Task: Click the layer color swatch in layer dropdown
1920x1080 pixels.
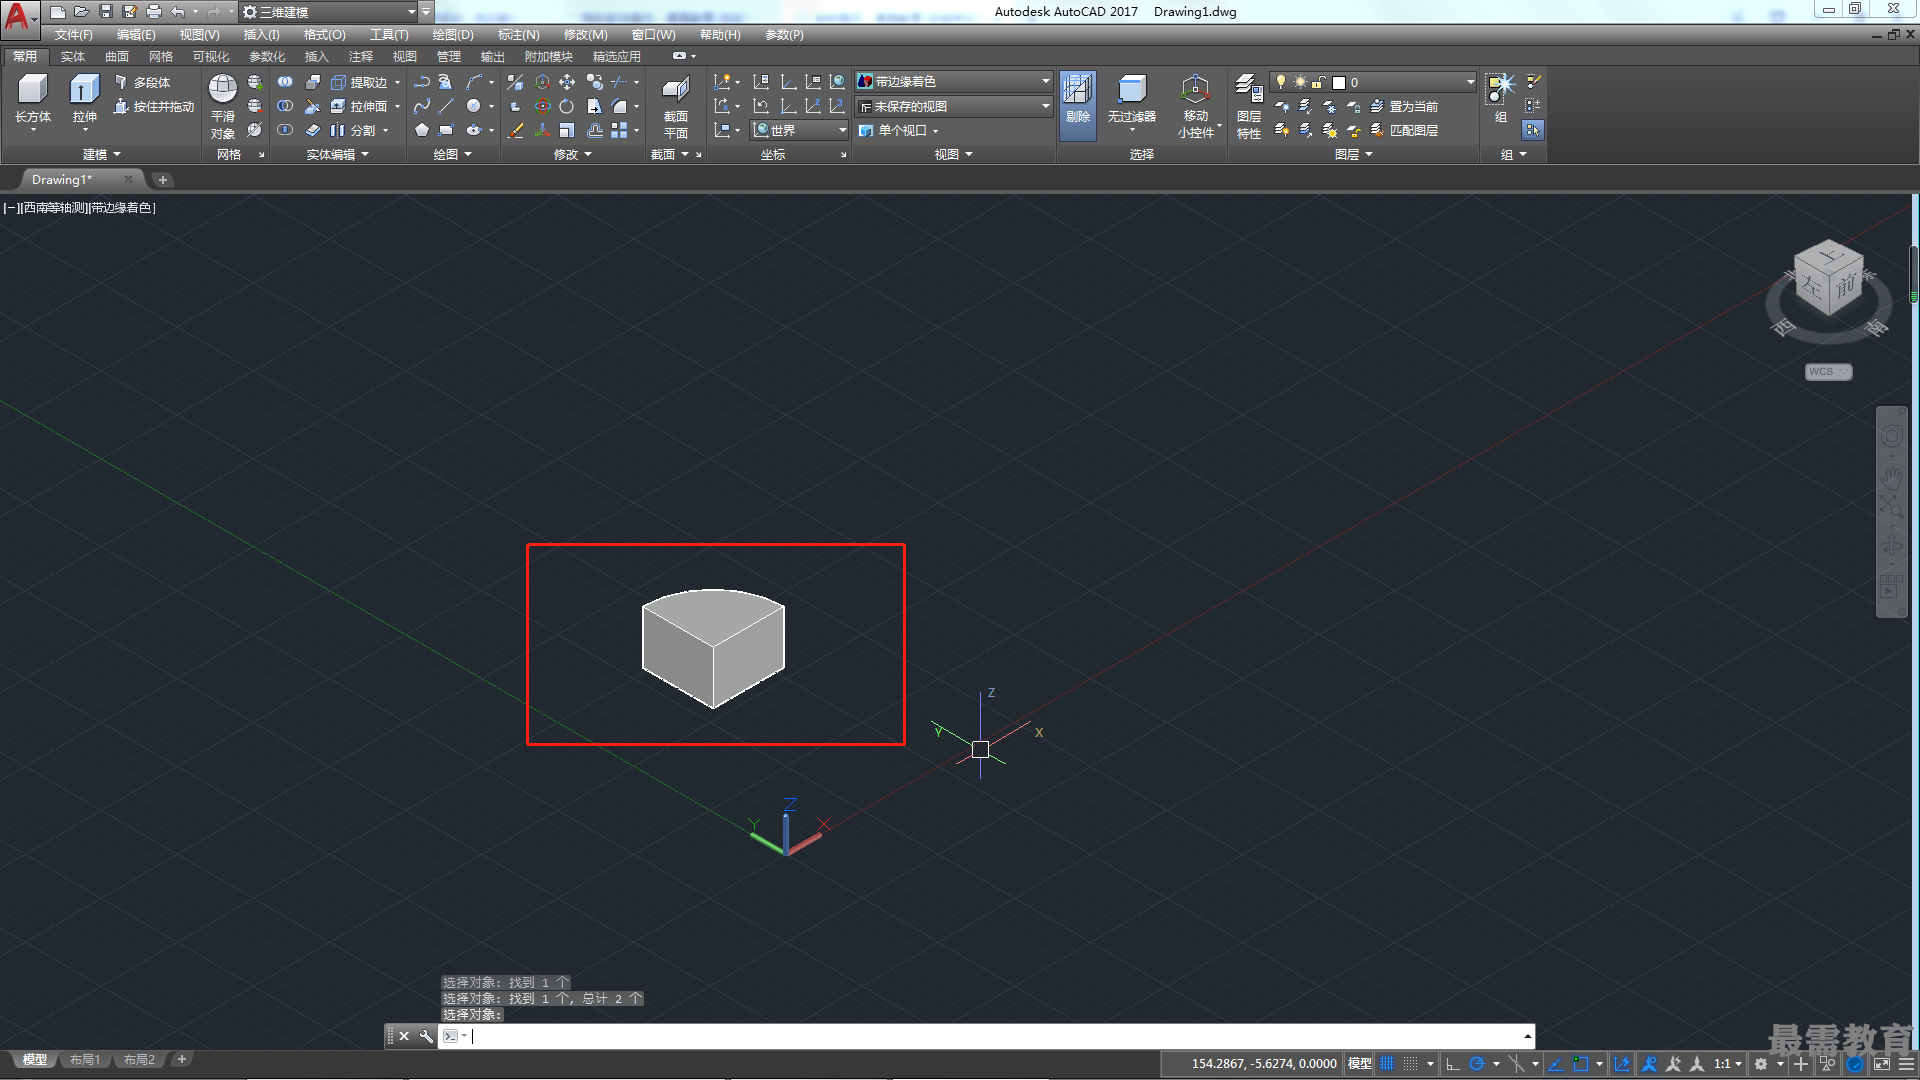Action: pos(1338,82)
